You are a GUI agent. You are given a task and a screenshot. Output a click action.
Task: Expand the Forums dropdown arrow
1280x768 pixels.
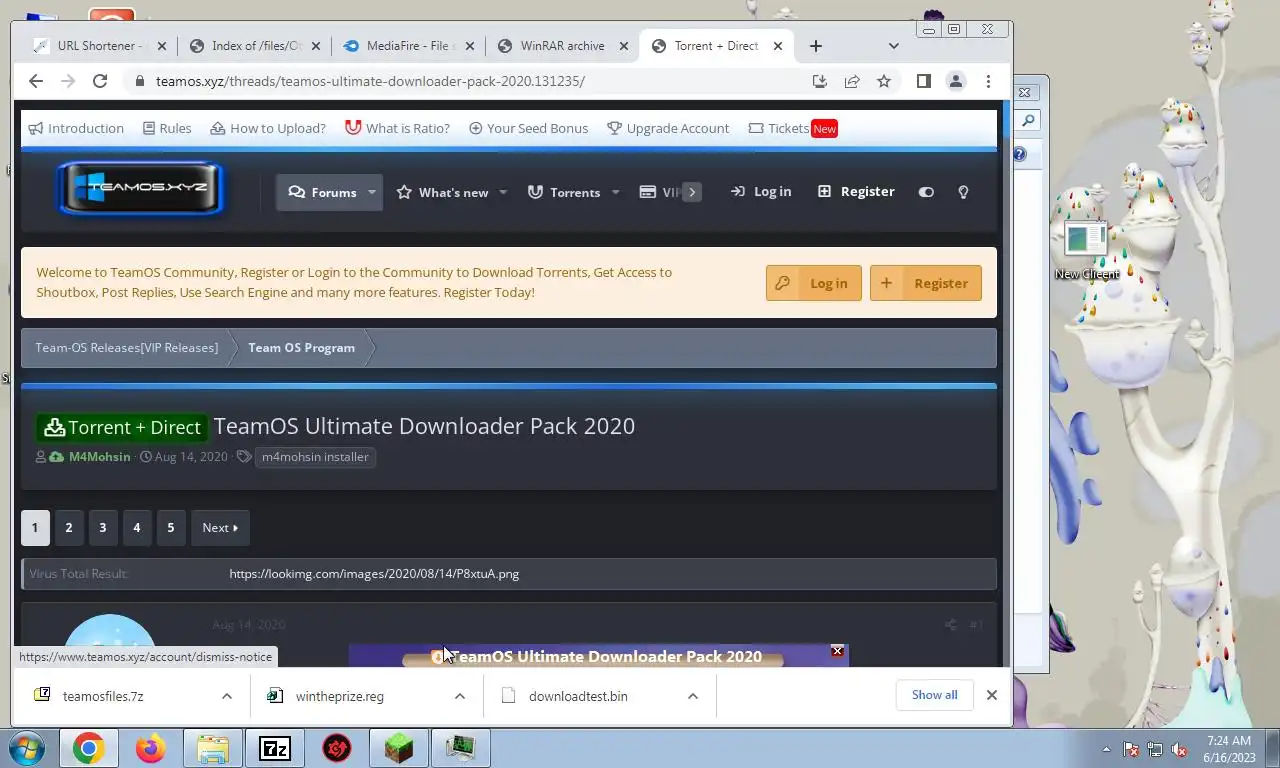tap(371, 192)
